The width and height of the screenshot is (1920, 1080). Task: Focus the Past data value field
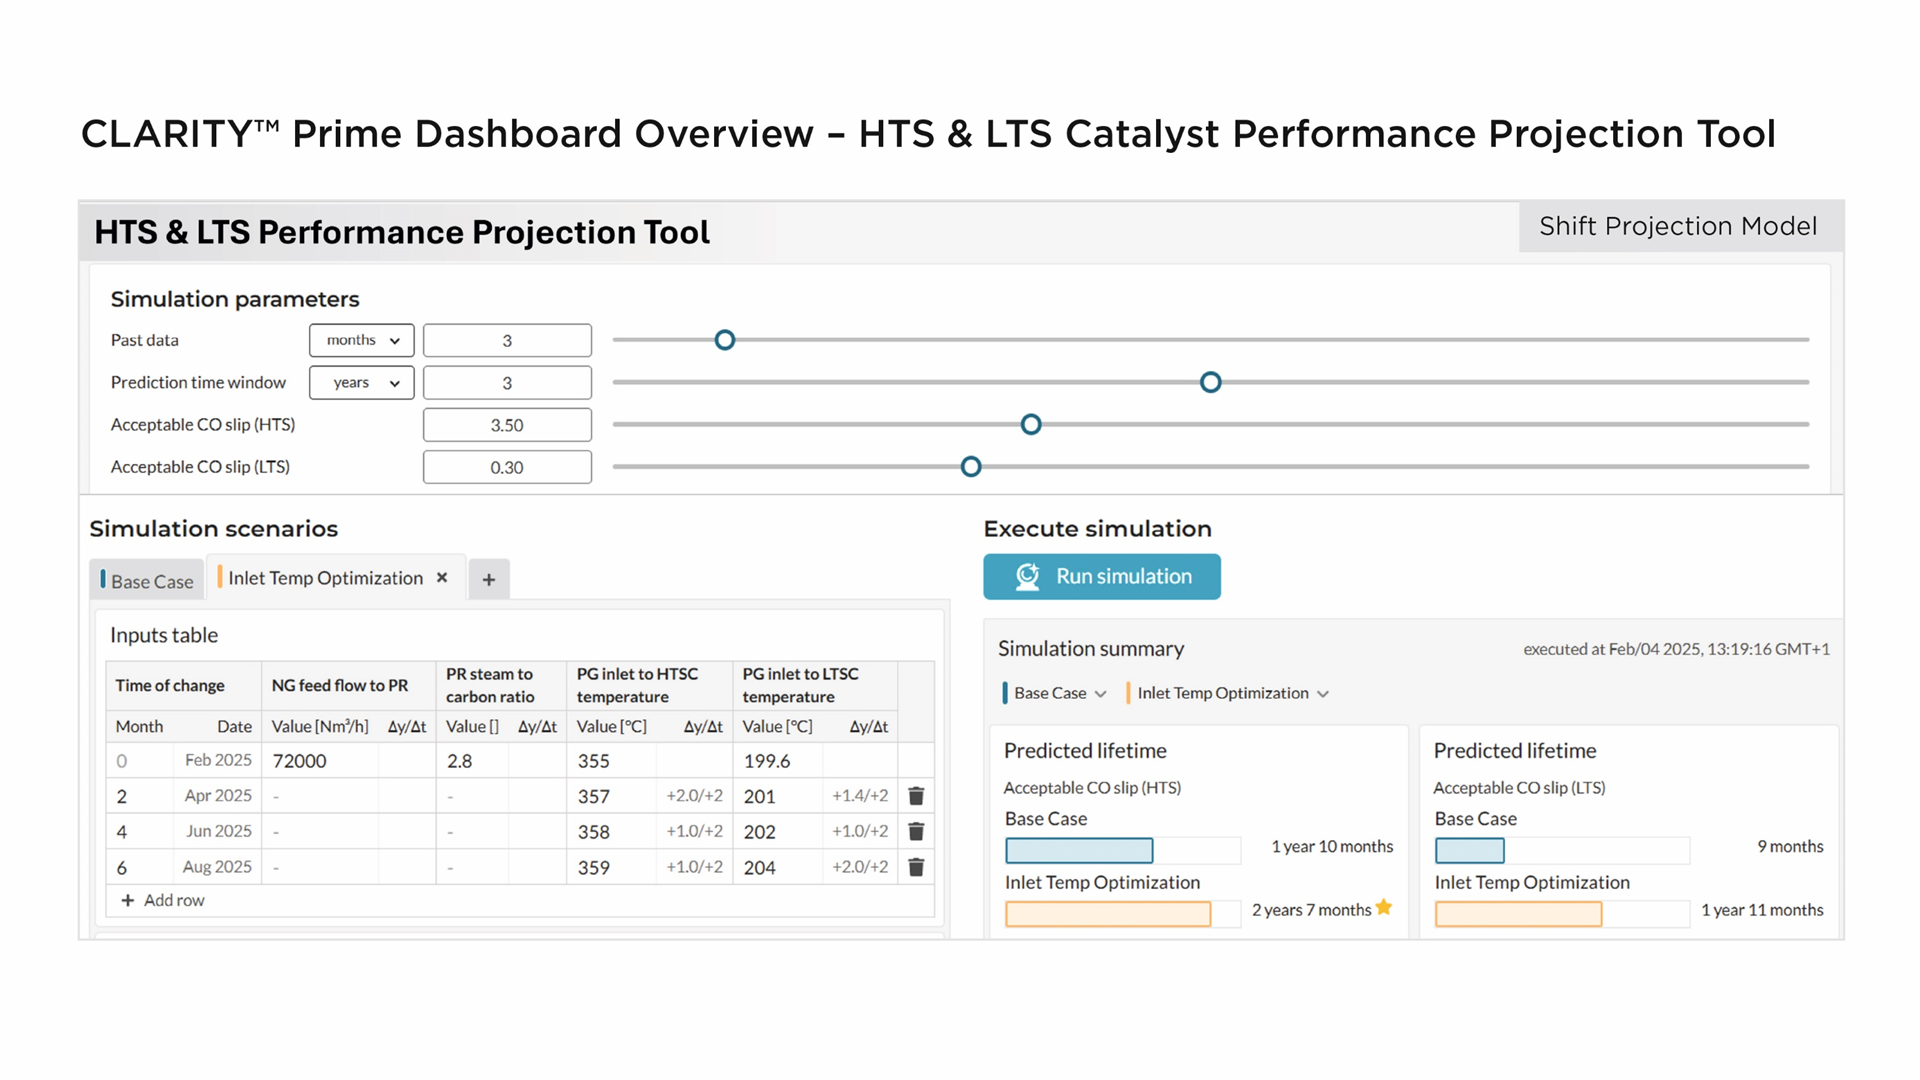point(507,340)
